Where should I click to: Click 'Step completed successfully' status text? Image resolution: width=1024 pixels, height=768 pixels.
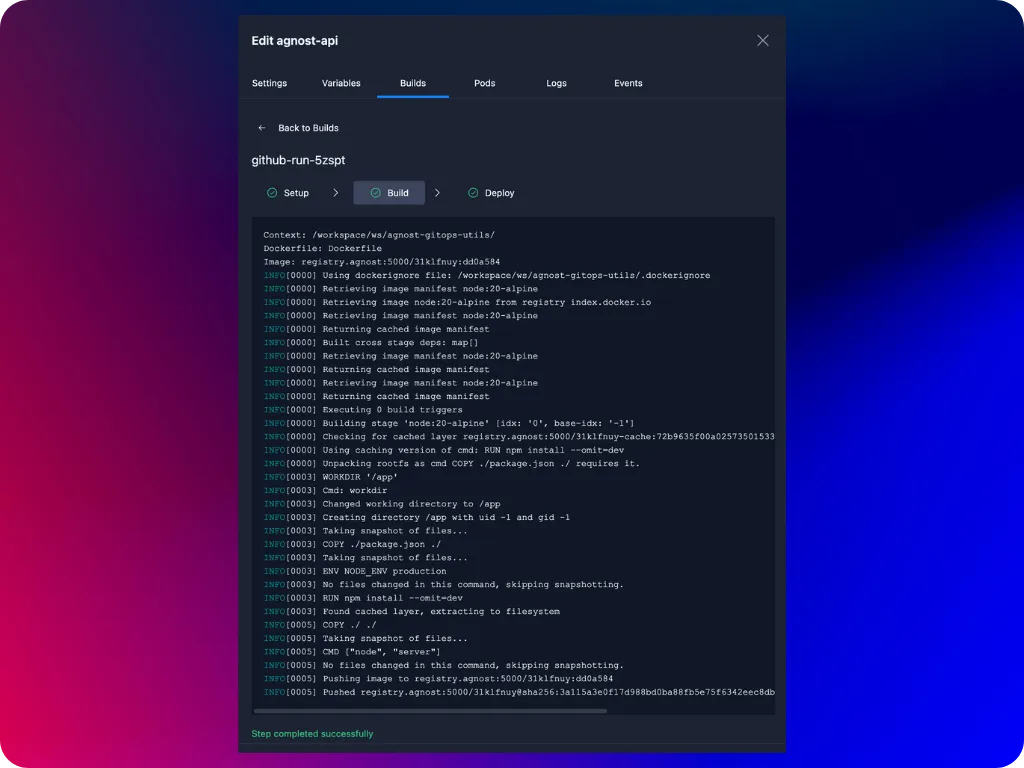click(x=312, y=733)
